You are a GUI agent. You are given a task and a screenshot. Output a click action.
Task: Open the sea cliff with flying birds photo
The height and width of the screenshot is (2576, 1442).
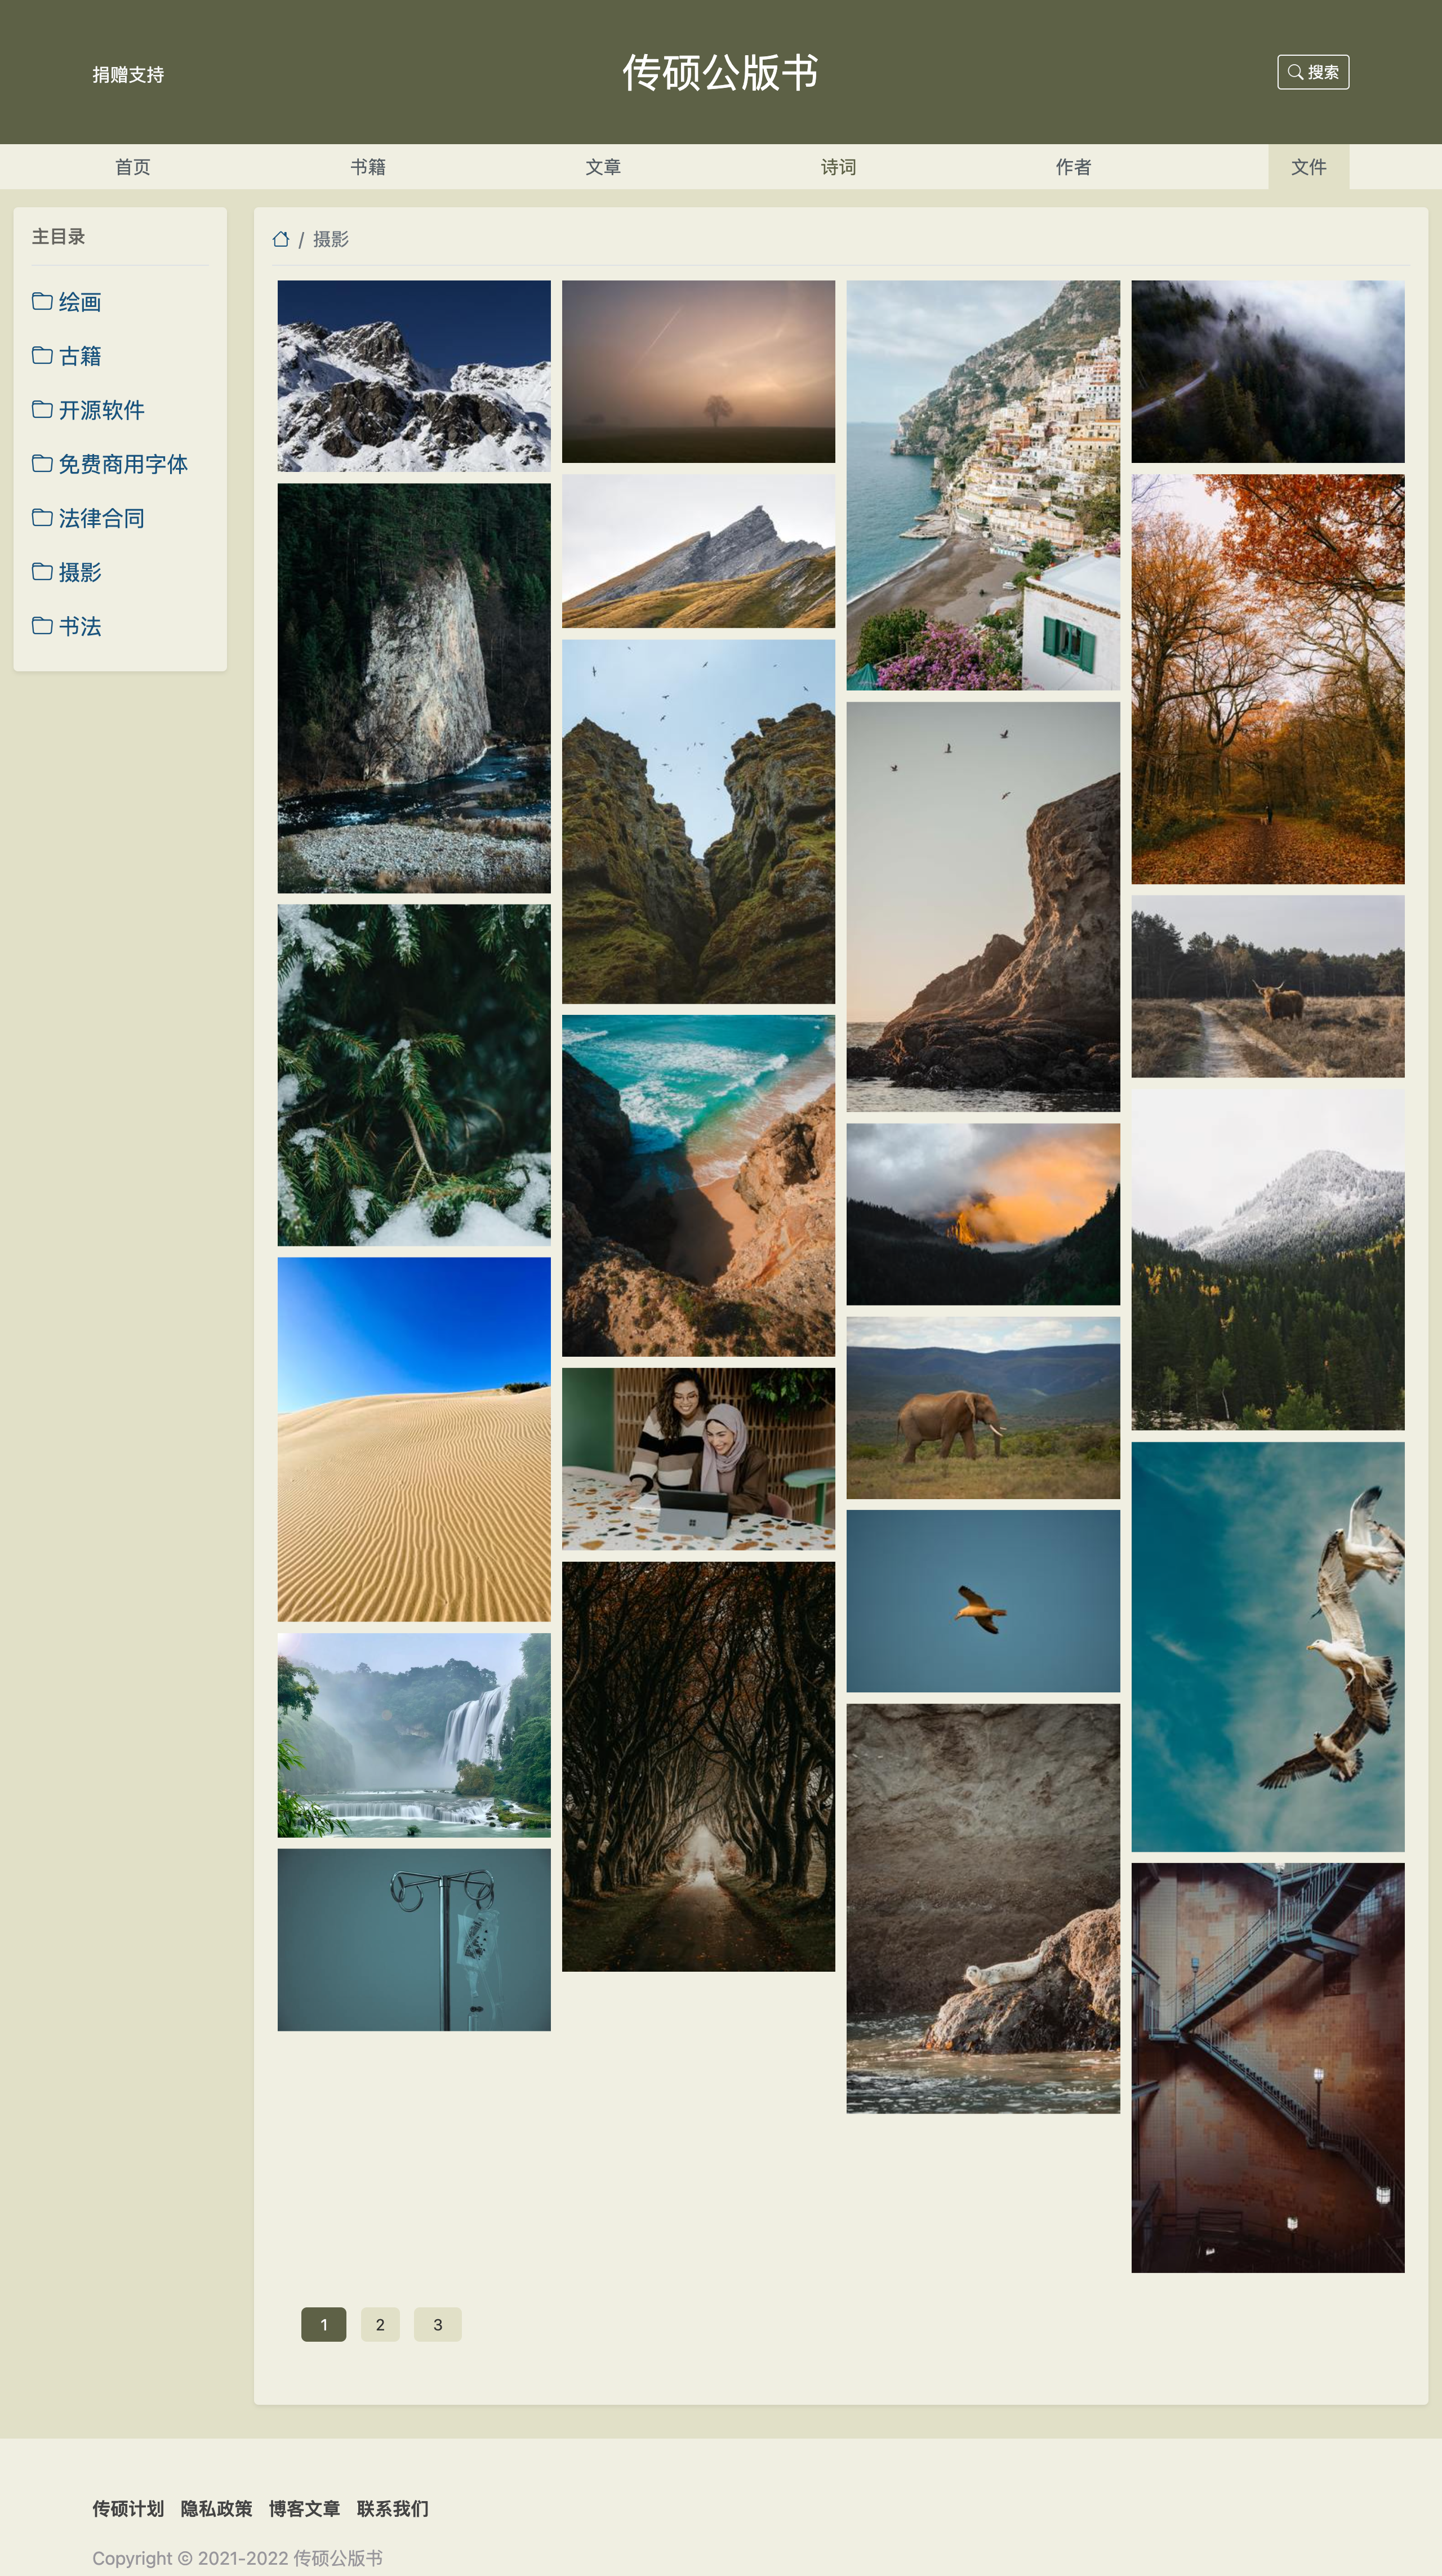983,907
